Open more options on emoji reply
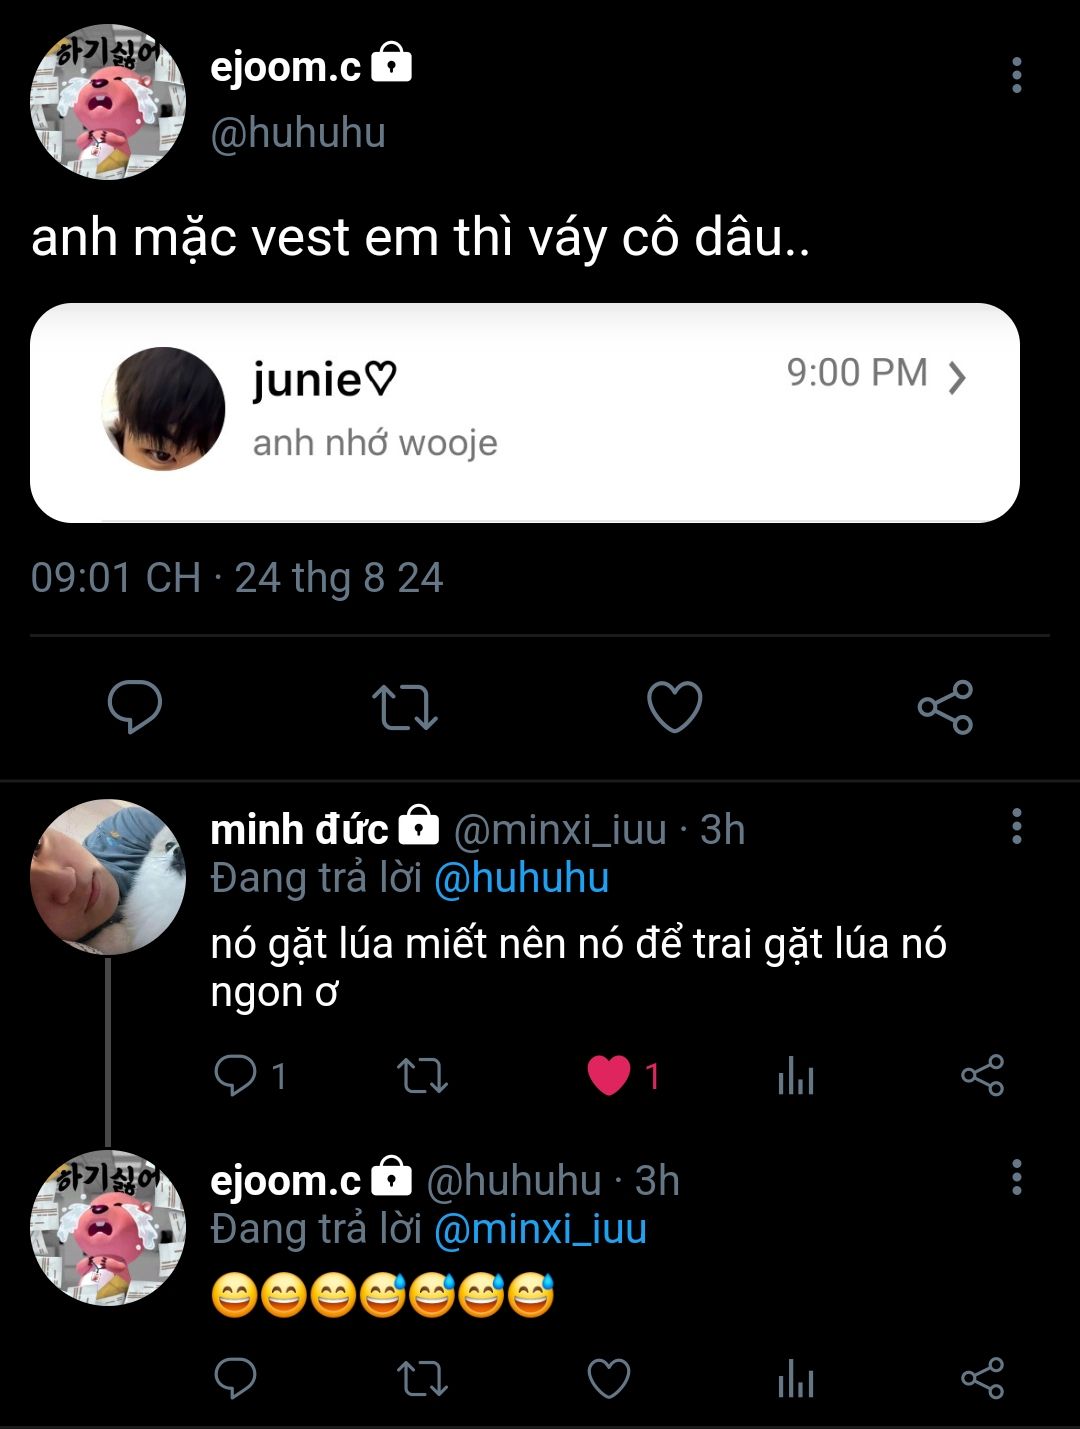 click(x=1016, y=1178)
